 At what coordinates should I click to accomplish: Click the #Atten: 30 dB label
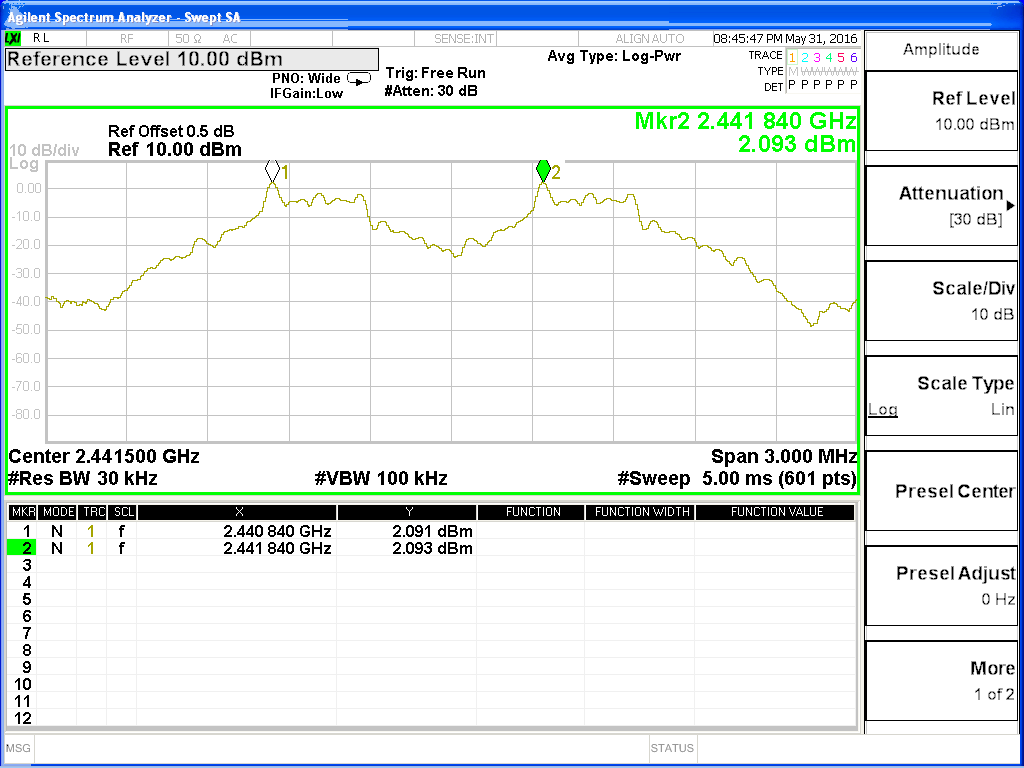point(431,91)
